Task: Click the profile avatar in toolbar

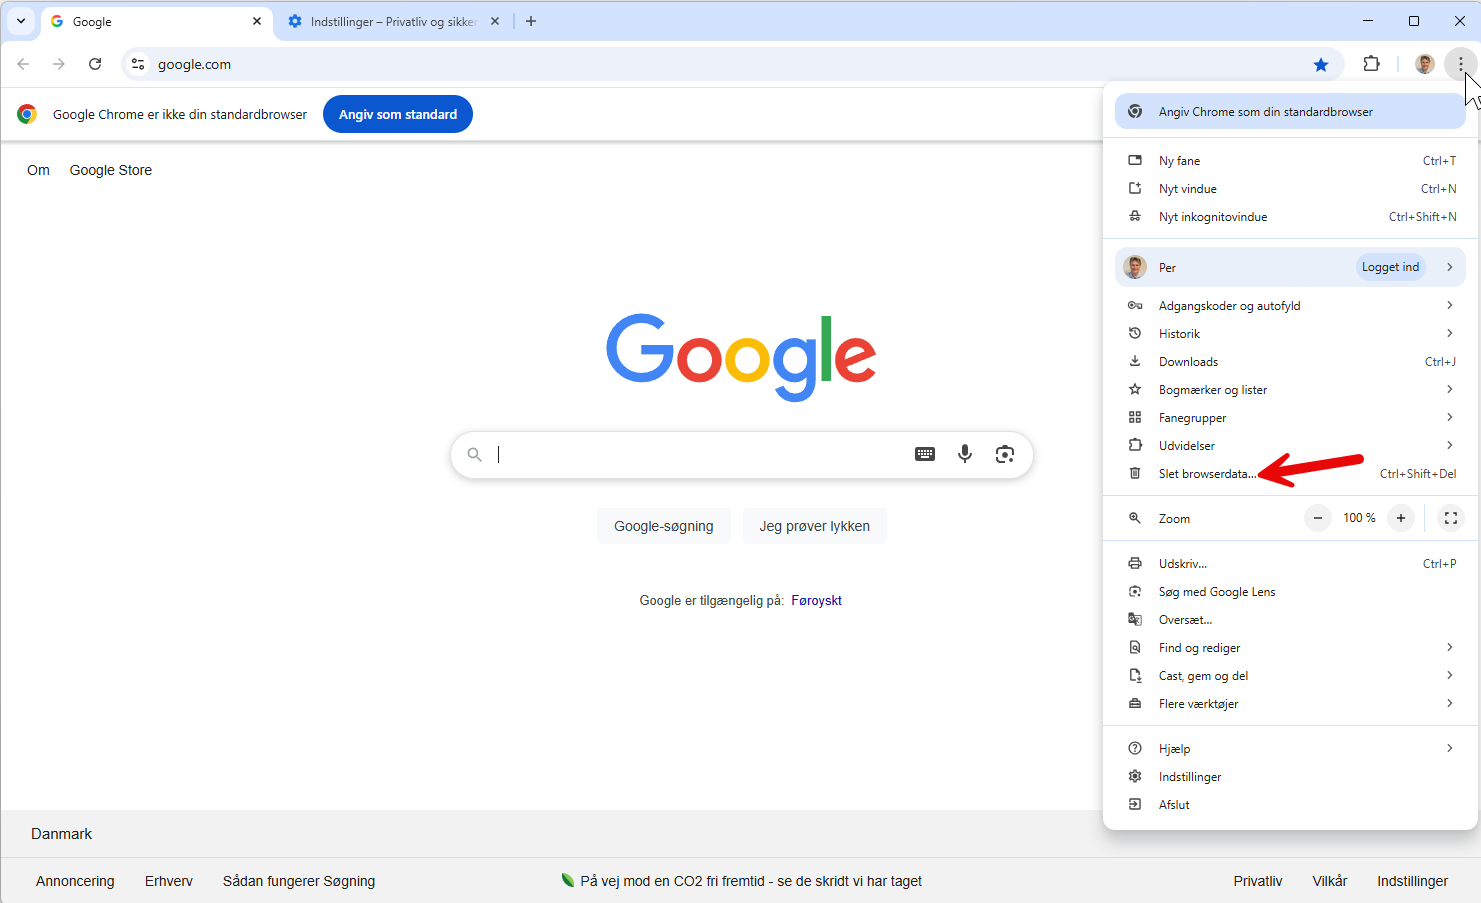Action: click(1425, 64)
